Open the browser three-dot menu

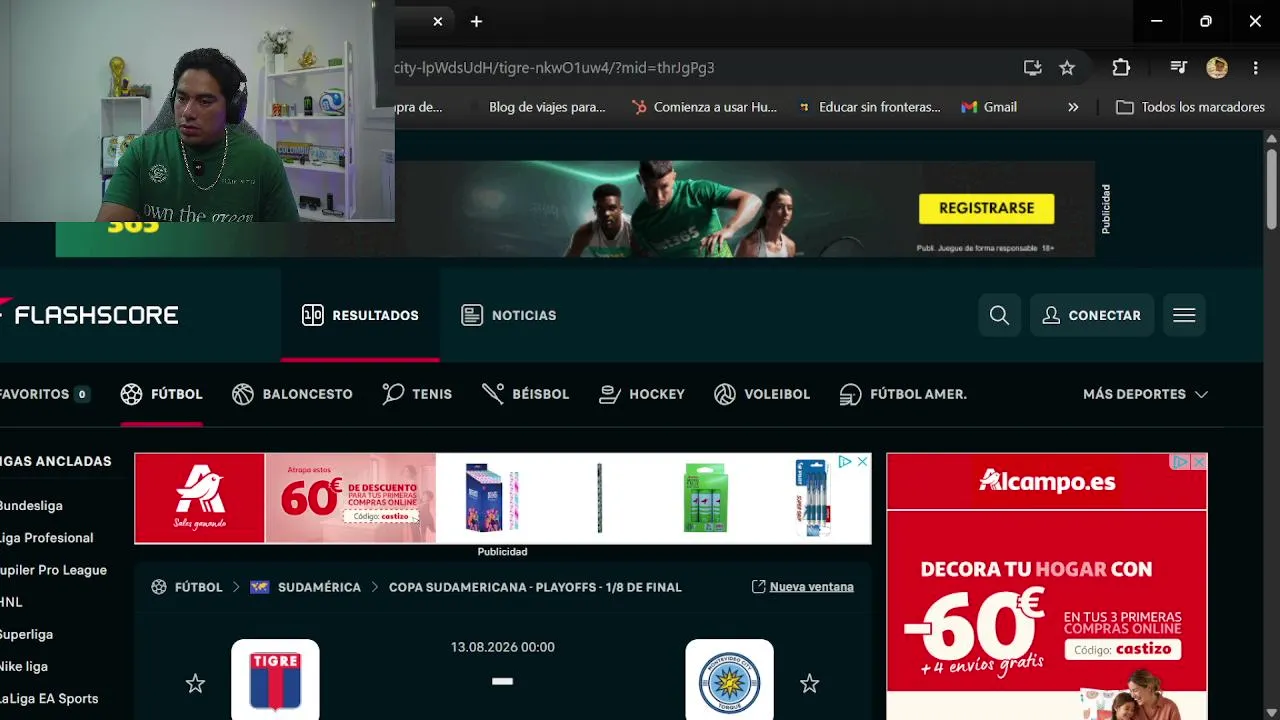pos(1255,68)
